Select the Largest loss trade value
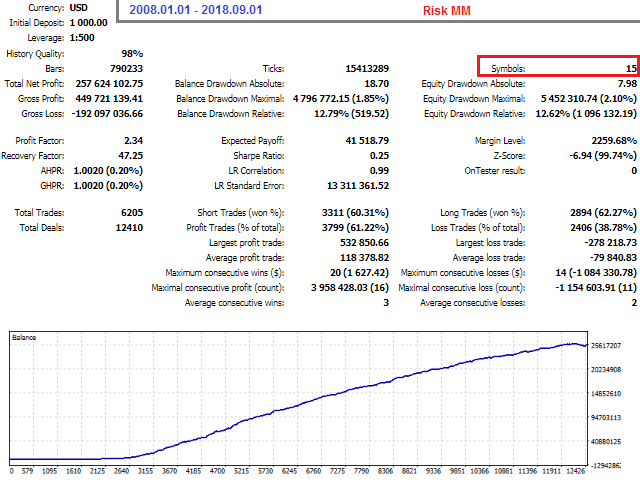The height and width of the screenshot is (480, 640). coord(610,242)
